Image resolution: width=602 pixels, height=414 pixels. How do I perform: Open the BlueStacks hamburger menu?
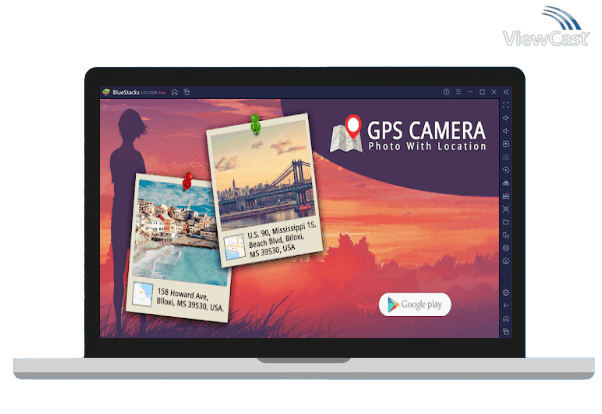click(458, 92)
